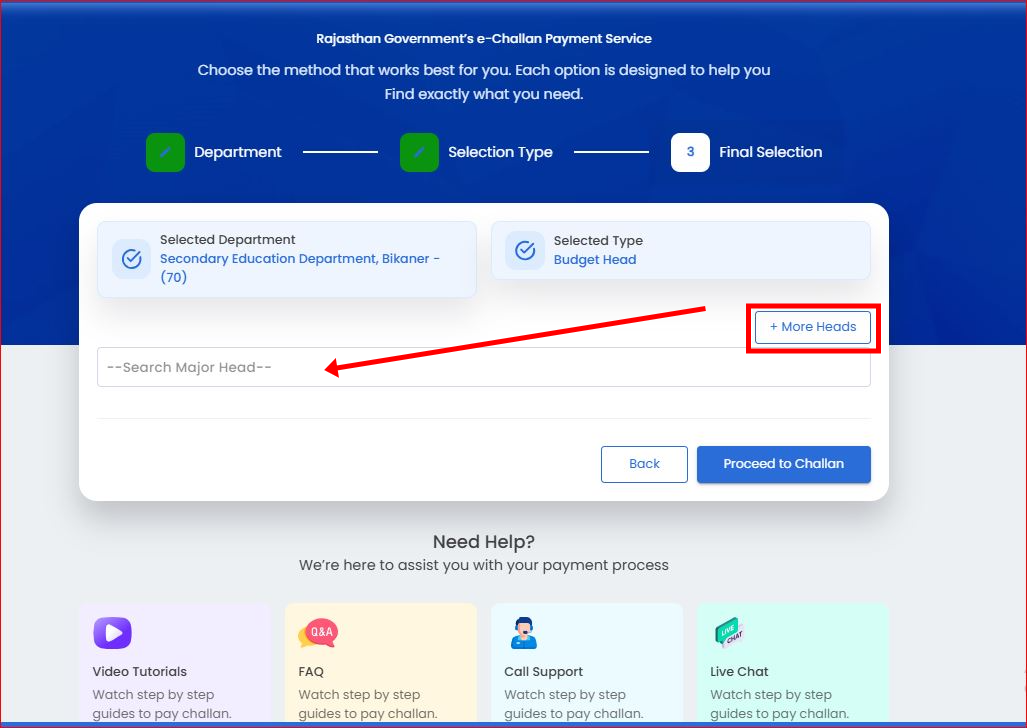Open the FAQ Q&A icon

click(318, 633)
